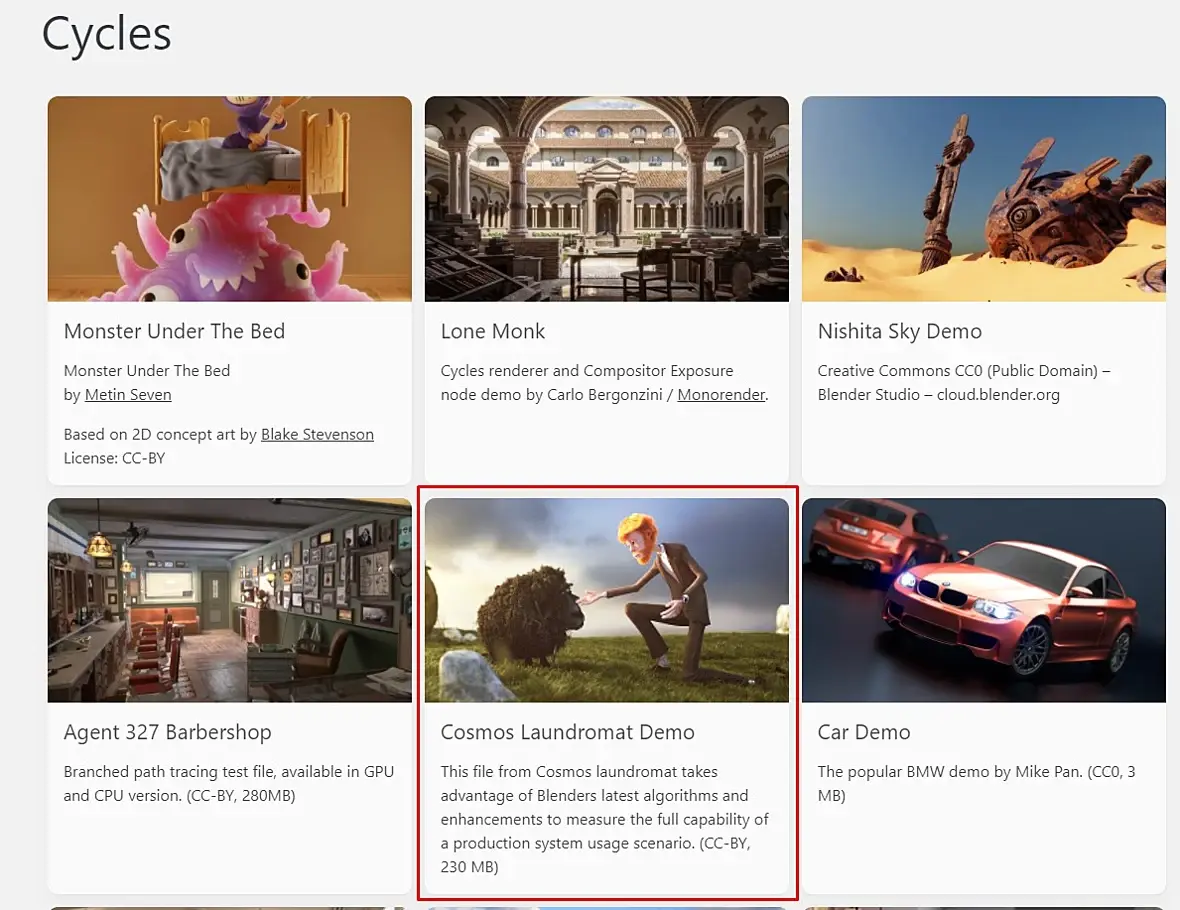This screenshot has height=910, width=1180.
Task: Follow the Monorender link
Action: (x=721, y=394)
